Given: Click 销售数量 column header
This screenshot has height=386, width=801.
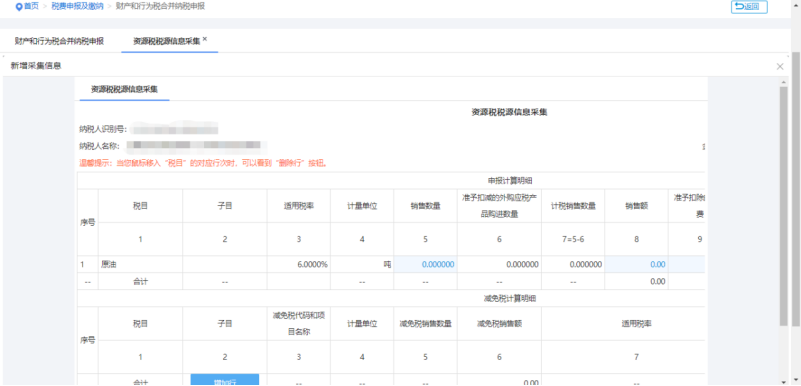Looking at the screenshot, I should pos(426,206).
